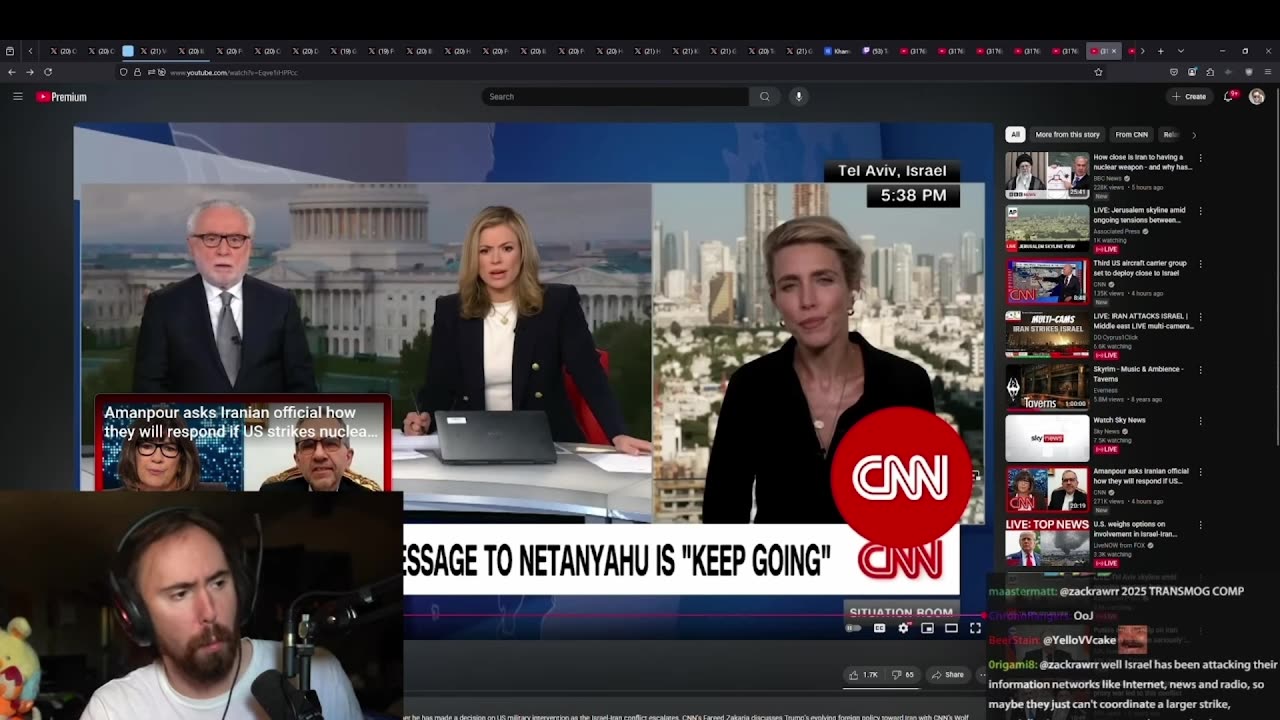Click the youtube.com address bar URL

(233, 73)
